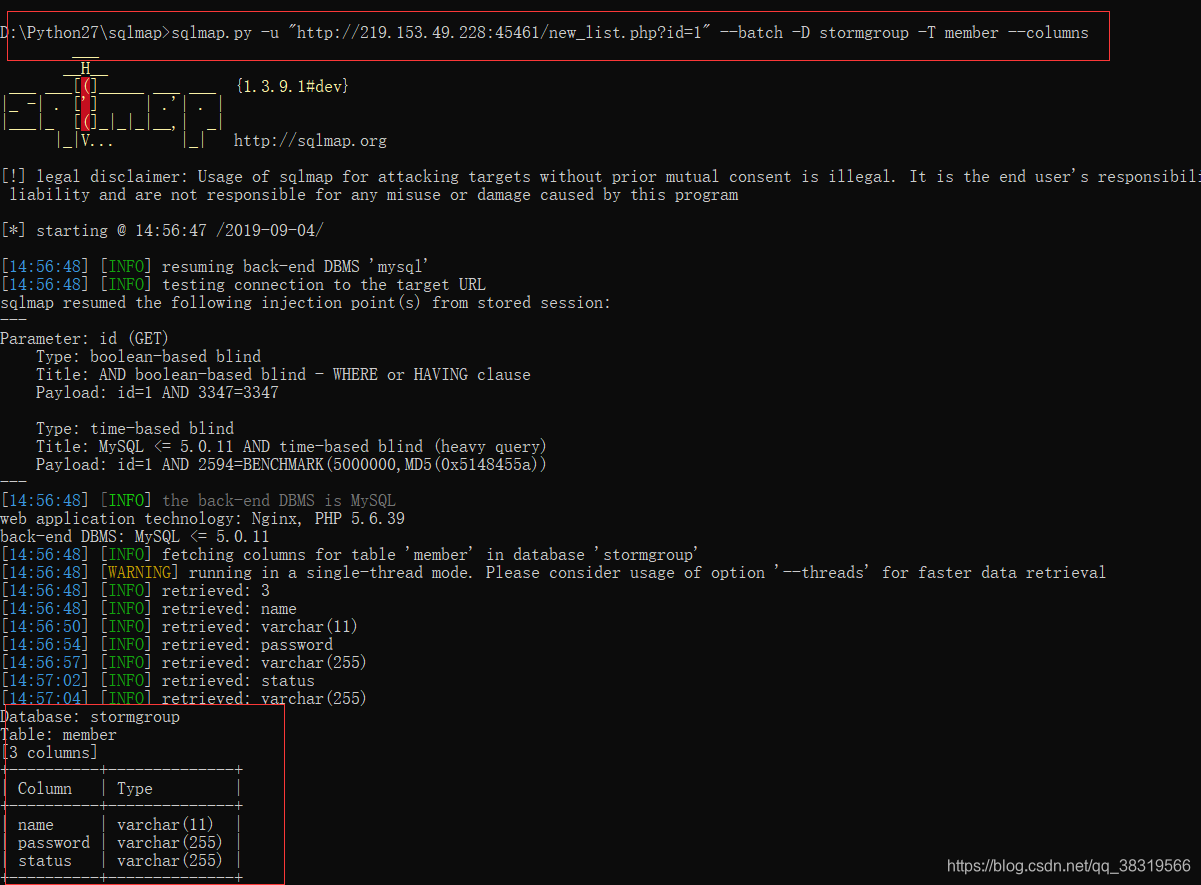
Task: Click the starting @ 14:56:47 line
Action: 162,231
